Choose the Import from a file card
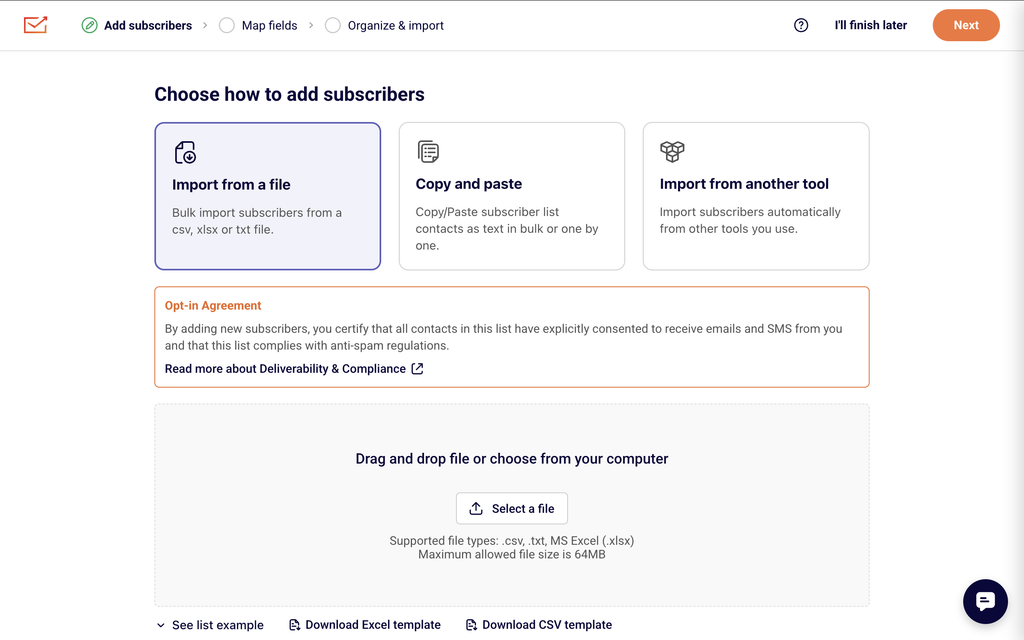 pos(268,196)
